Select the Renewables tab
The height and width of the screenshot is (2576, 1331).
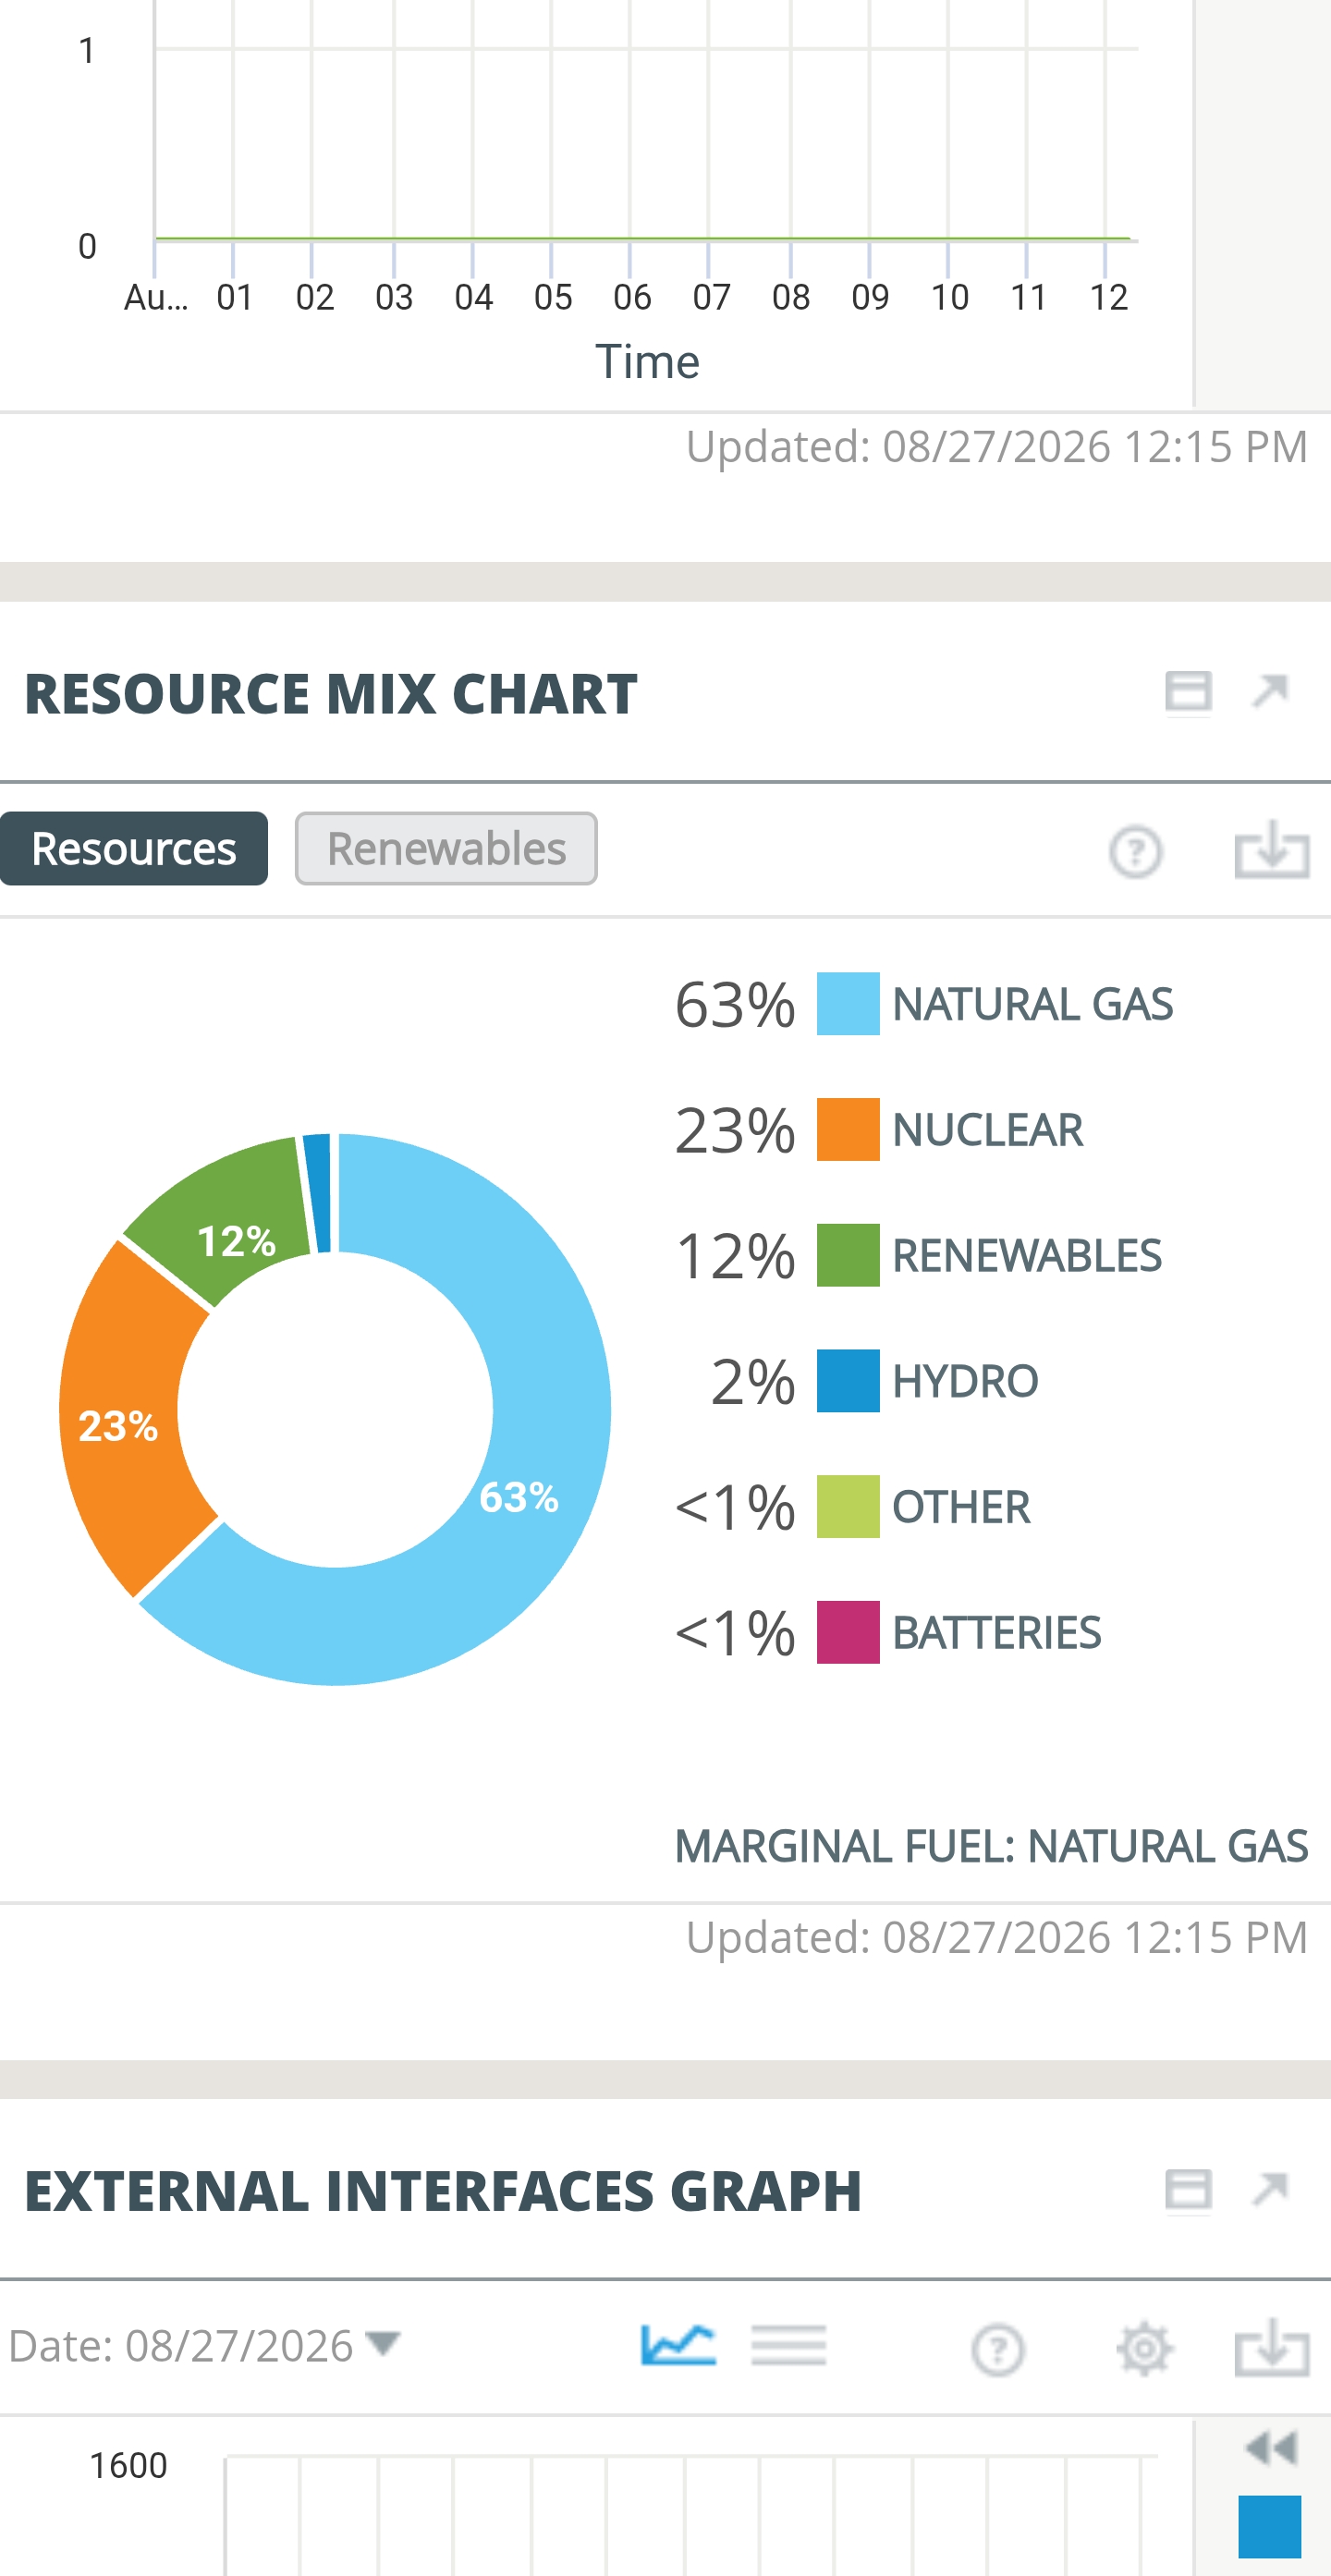pos(446,848)
